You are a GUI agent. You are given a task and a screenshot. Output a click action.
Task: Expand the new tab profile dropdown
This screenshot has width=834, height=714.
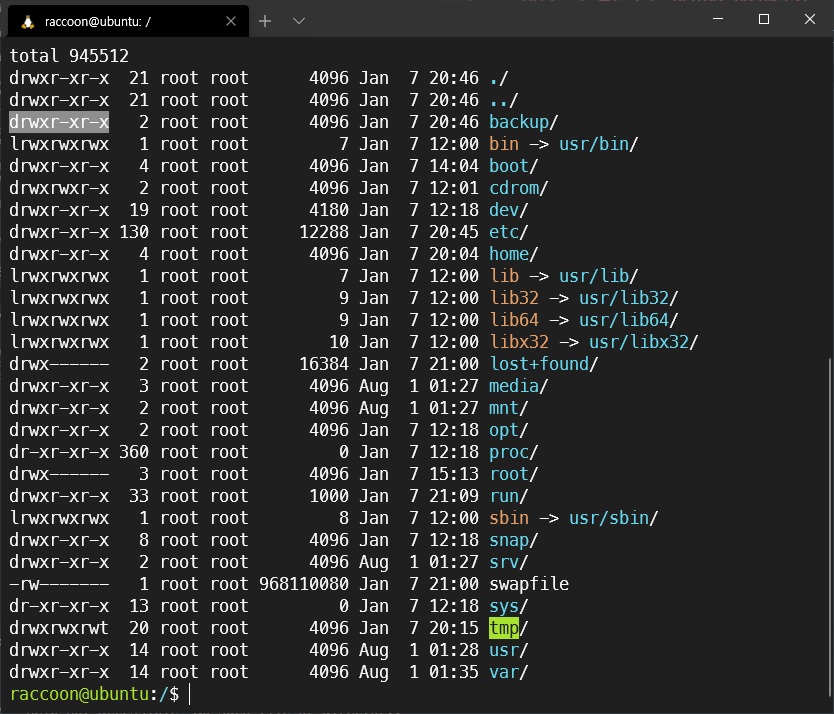(299, 21)
